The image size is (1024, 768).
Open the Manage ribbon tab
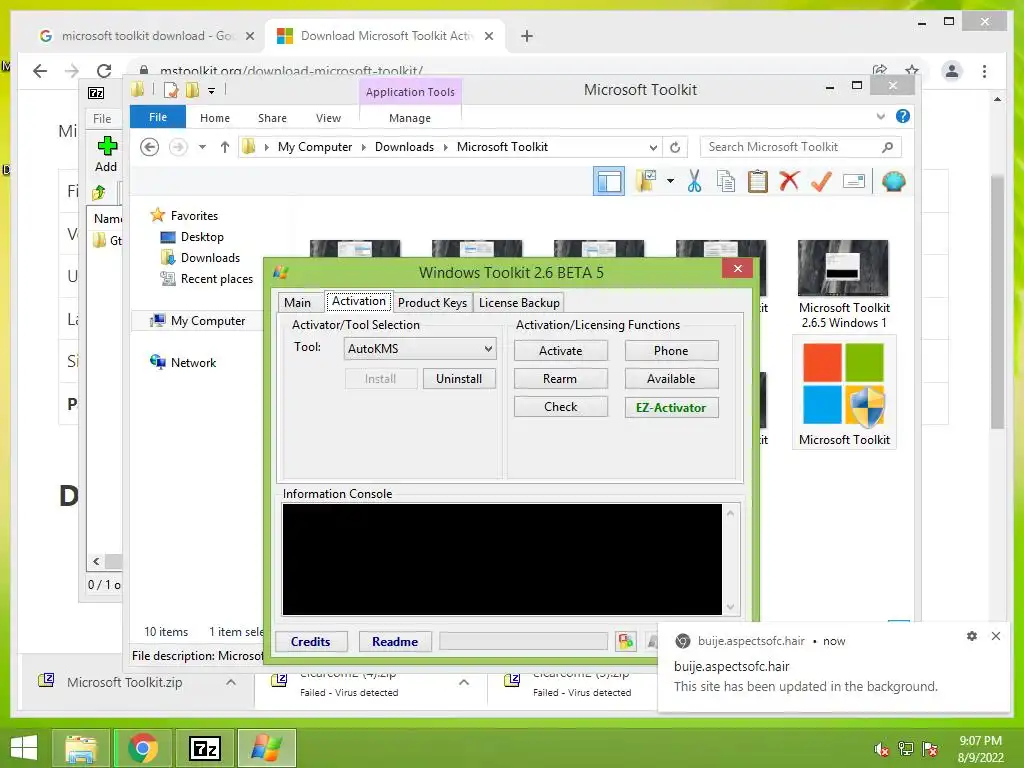pyautogui.click(x=410, y=118)
